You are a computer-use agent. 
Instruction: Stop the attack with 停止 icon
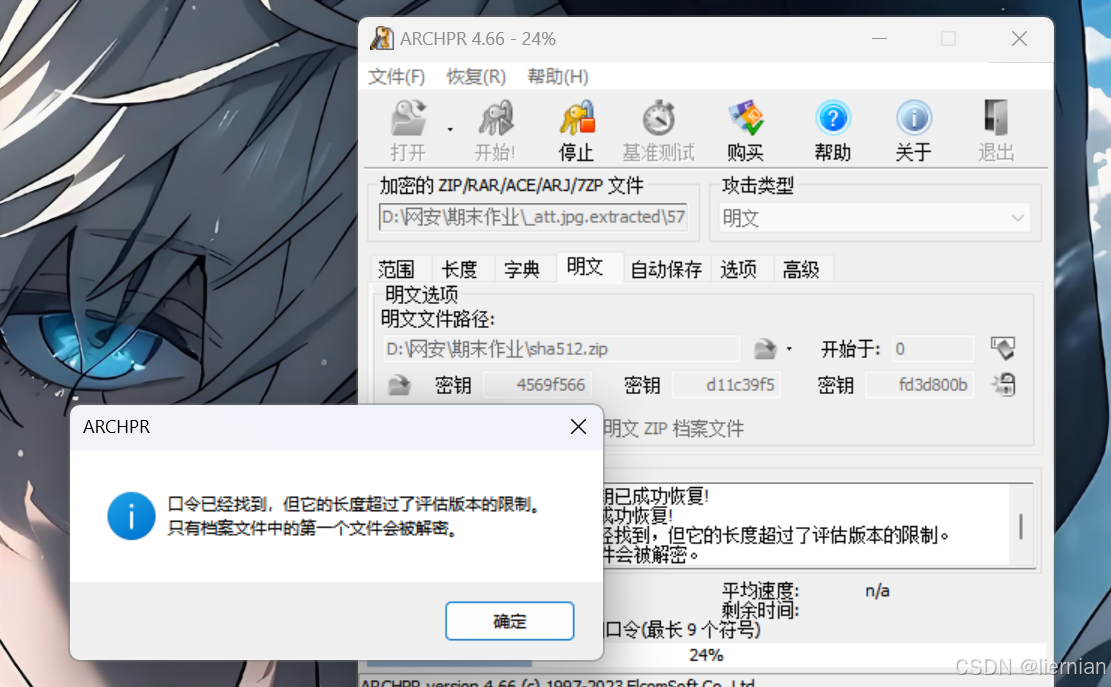[577, 118]
